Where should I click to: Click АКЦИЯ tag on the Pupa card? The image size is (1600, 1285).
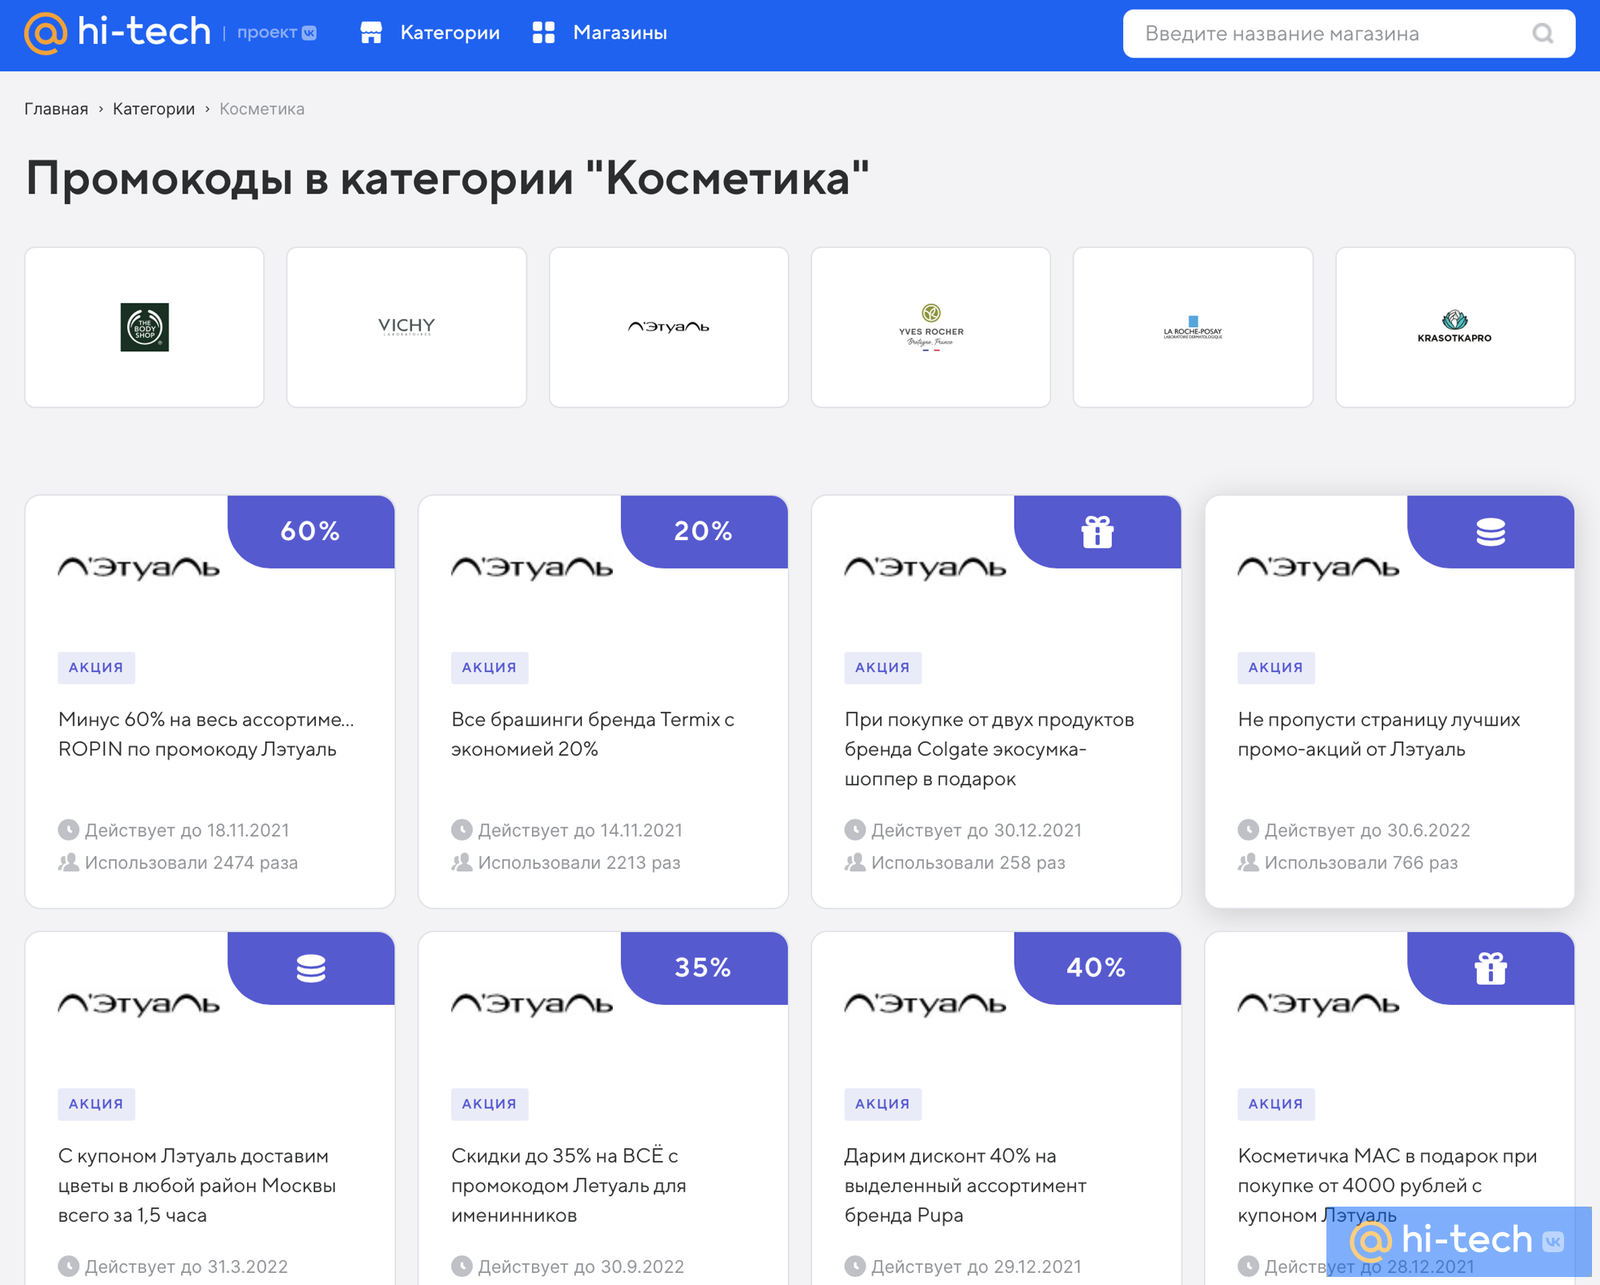click(x=882, y=1104)
